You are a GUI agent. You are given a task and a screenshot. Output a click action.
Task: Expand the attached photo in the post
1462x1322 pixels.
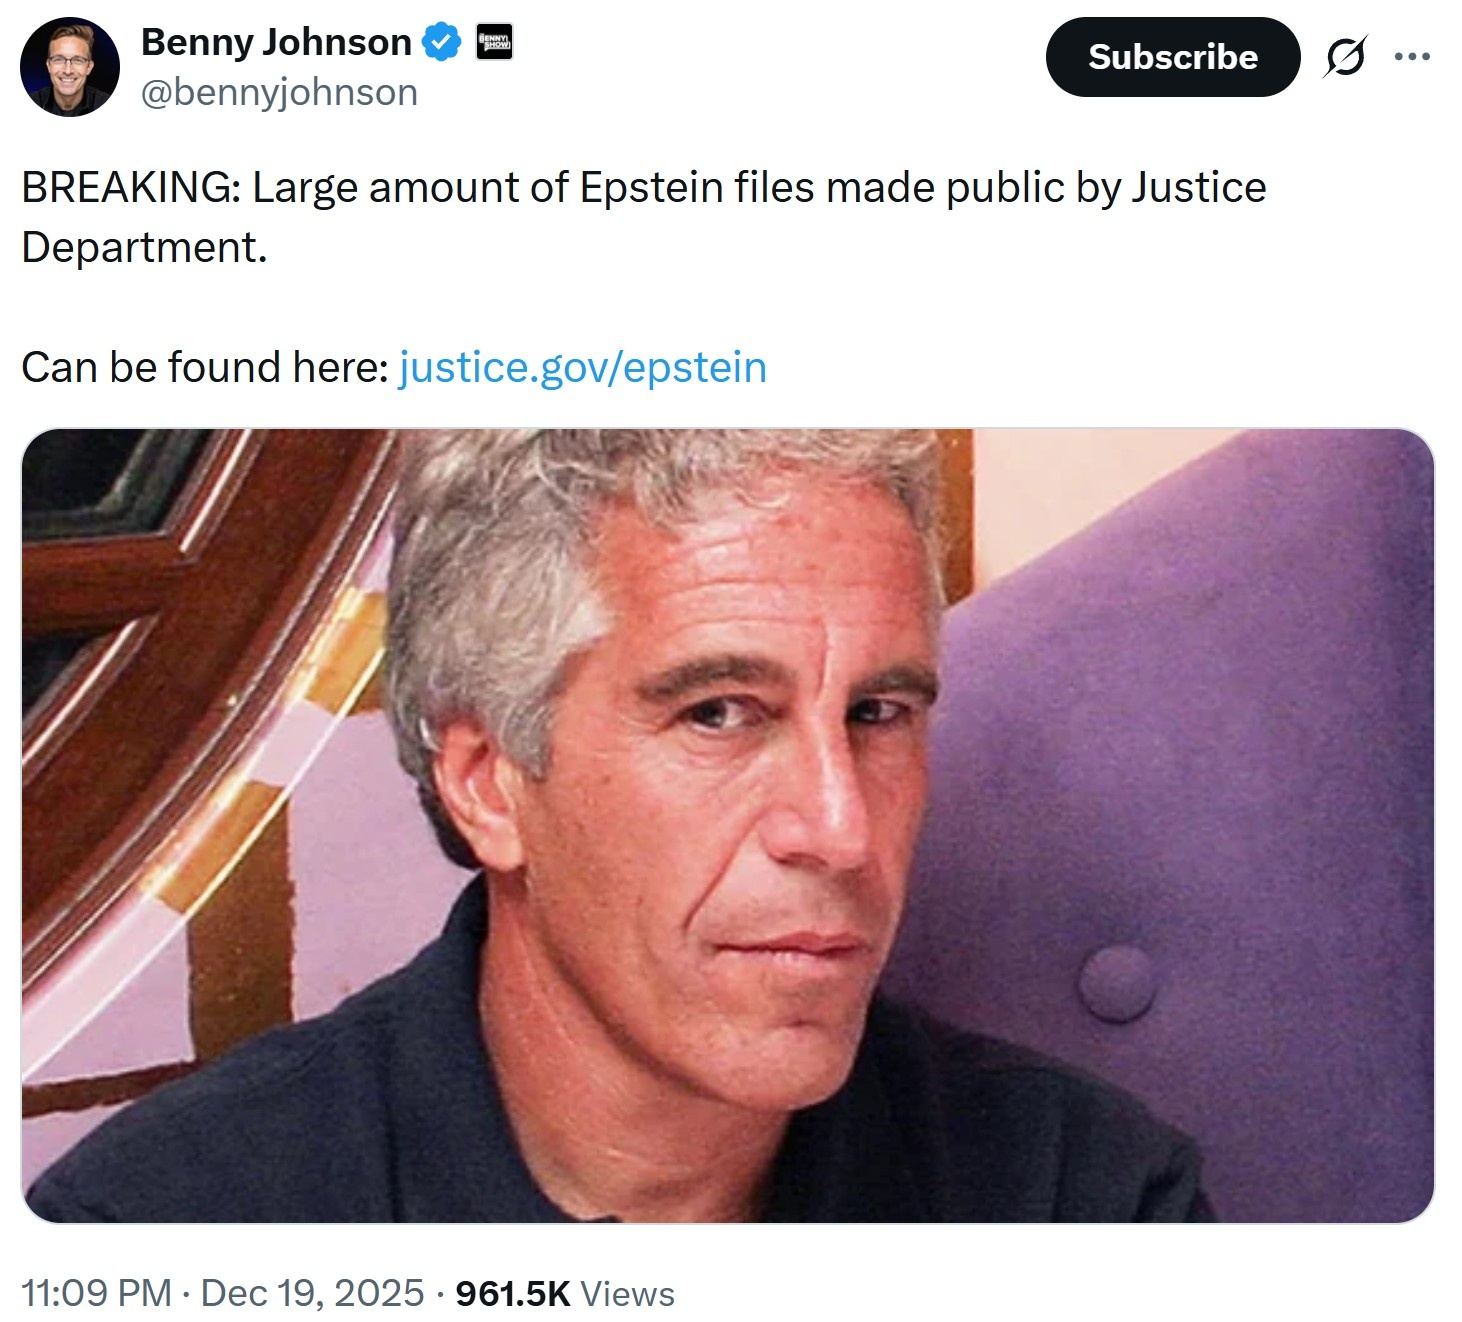click(728, 825)
